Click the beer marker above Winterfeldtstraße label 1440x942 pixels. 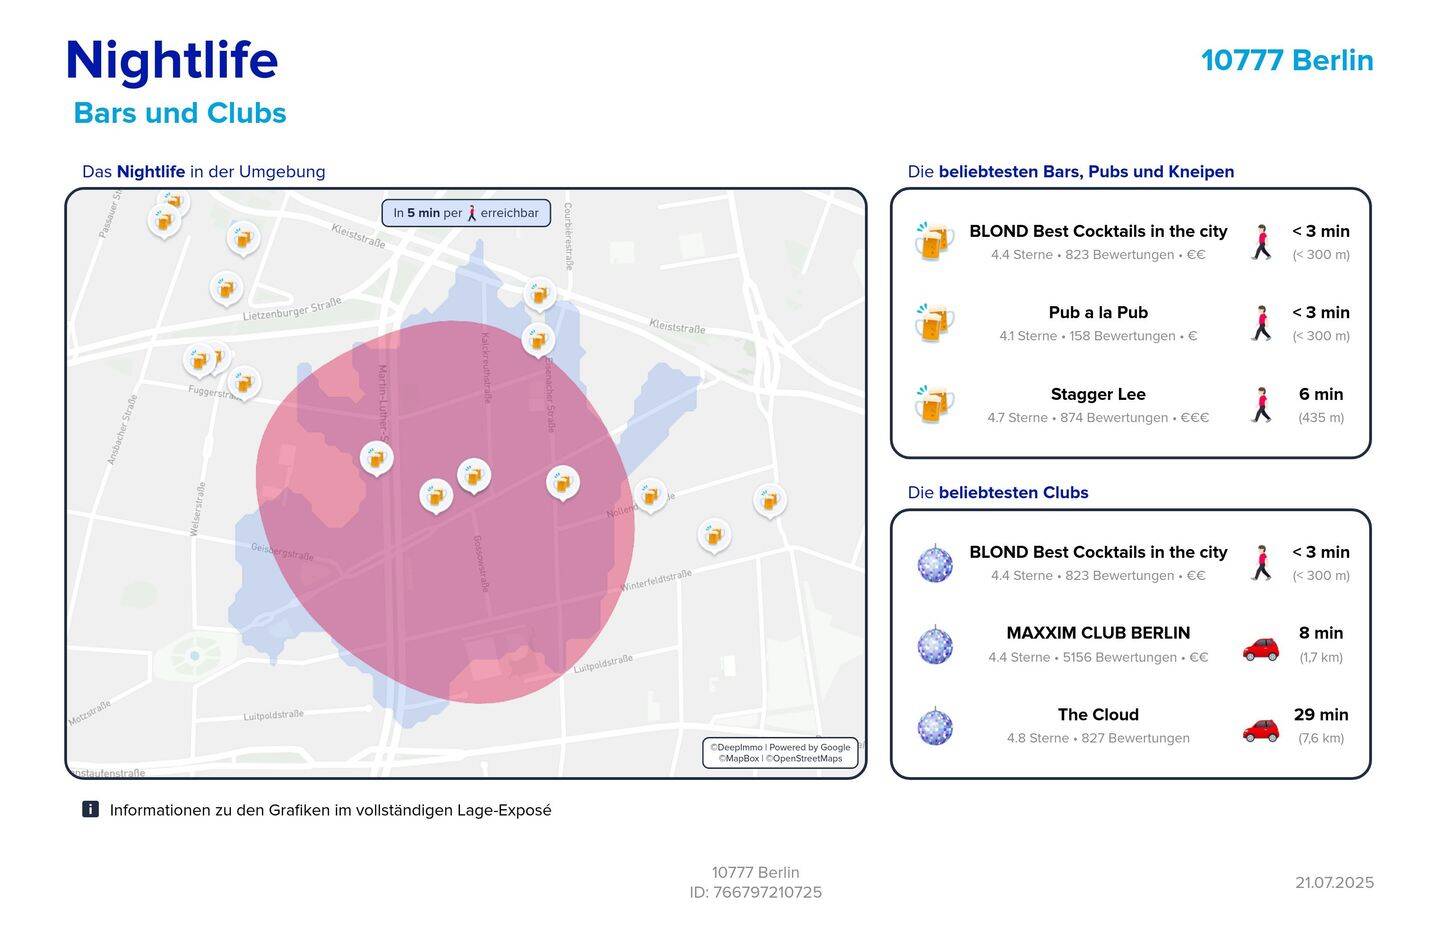click(x=713, y=534)
